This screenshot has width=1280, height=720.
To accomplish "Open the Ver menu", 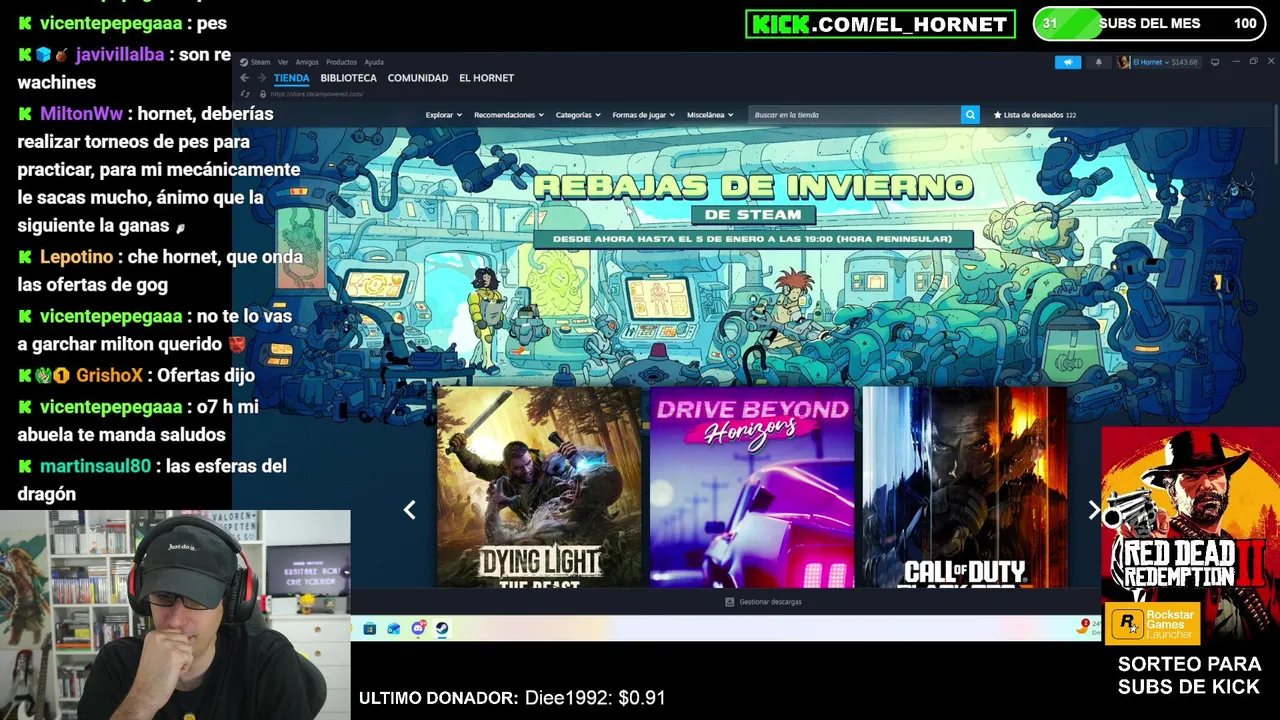I will pos(283,62).
